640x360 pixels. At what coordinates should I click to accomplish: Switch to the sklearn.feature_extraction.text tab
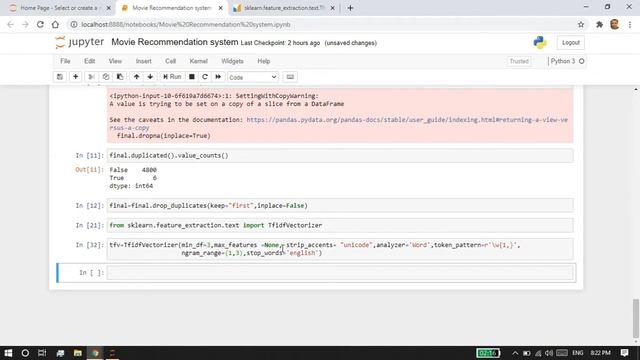pyautogui.click(x=284, y=8)
